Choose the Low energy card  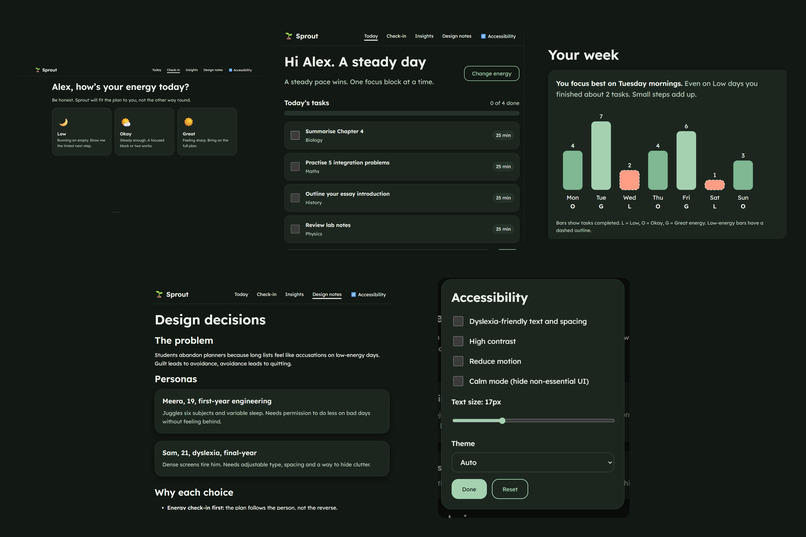(82, 132)
